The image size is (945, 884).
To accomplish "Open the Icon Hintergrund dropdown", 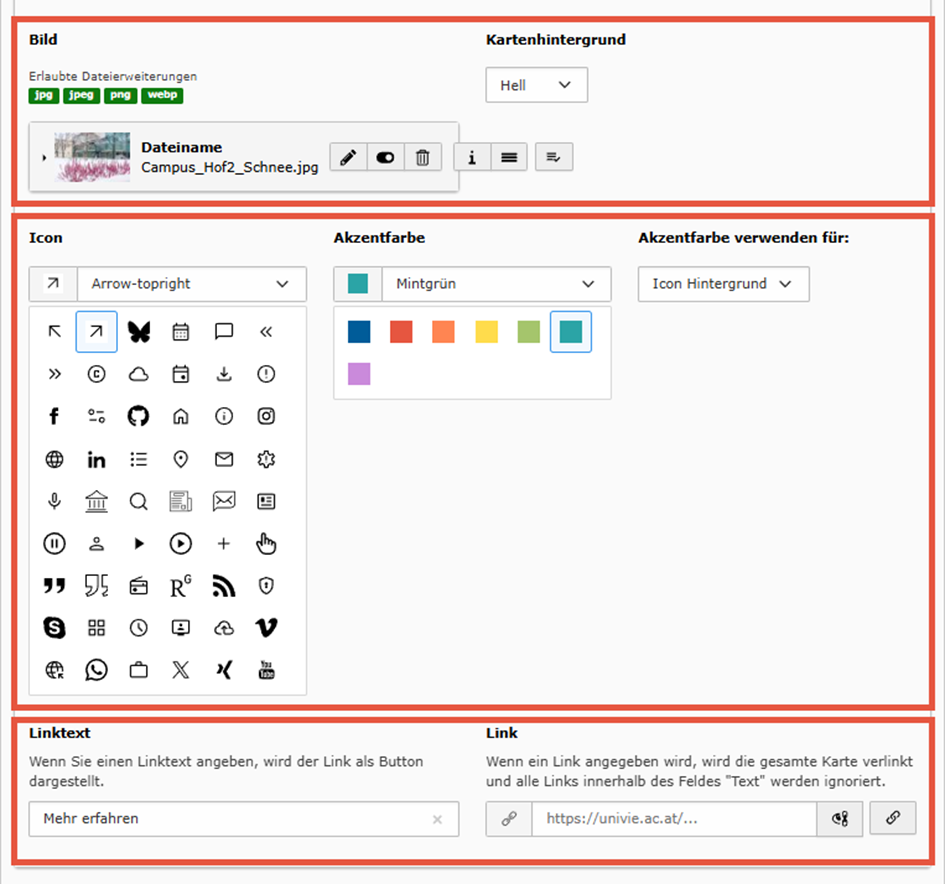I will (x=723, y=284).
